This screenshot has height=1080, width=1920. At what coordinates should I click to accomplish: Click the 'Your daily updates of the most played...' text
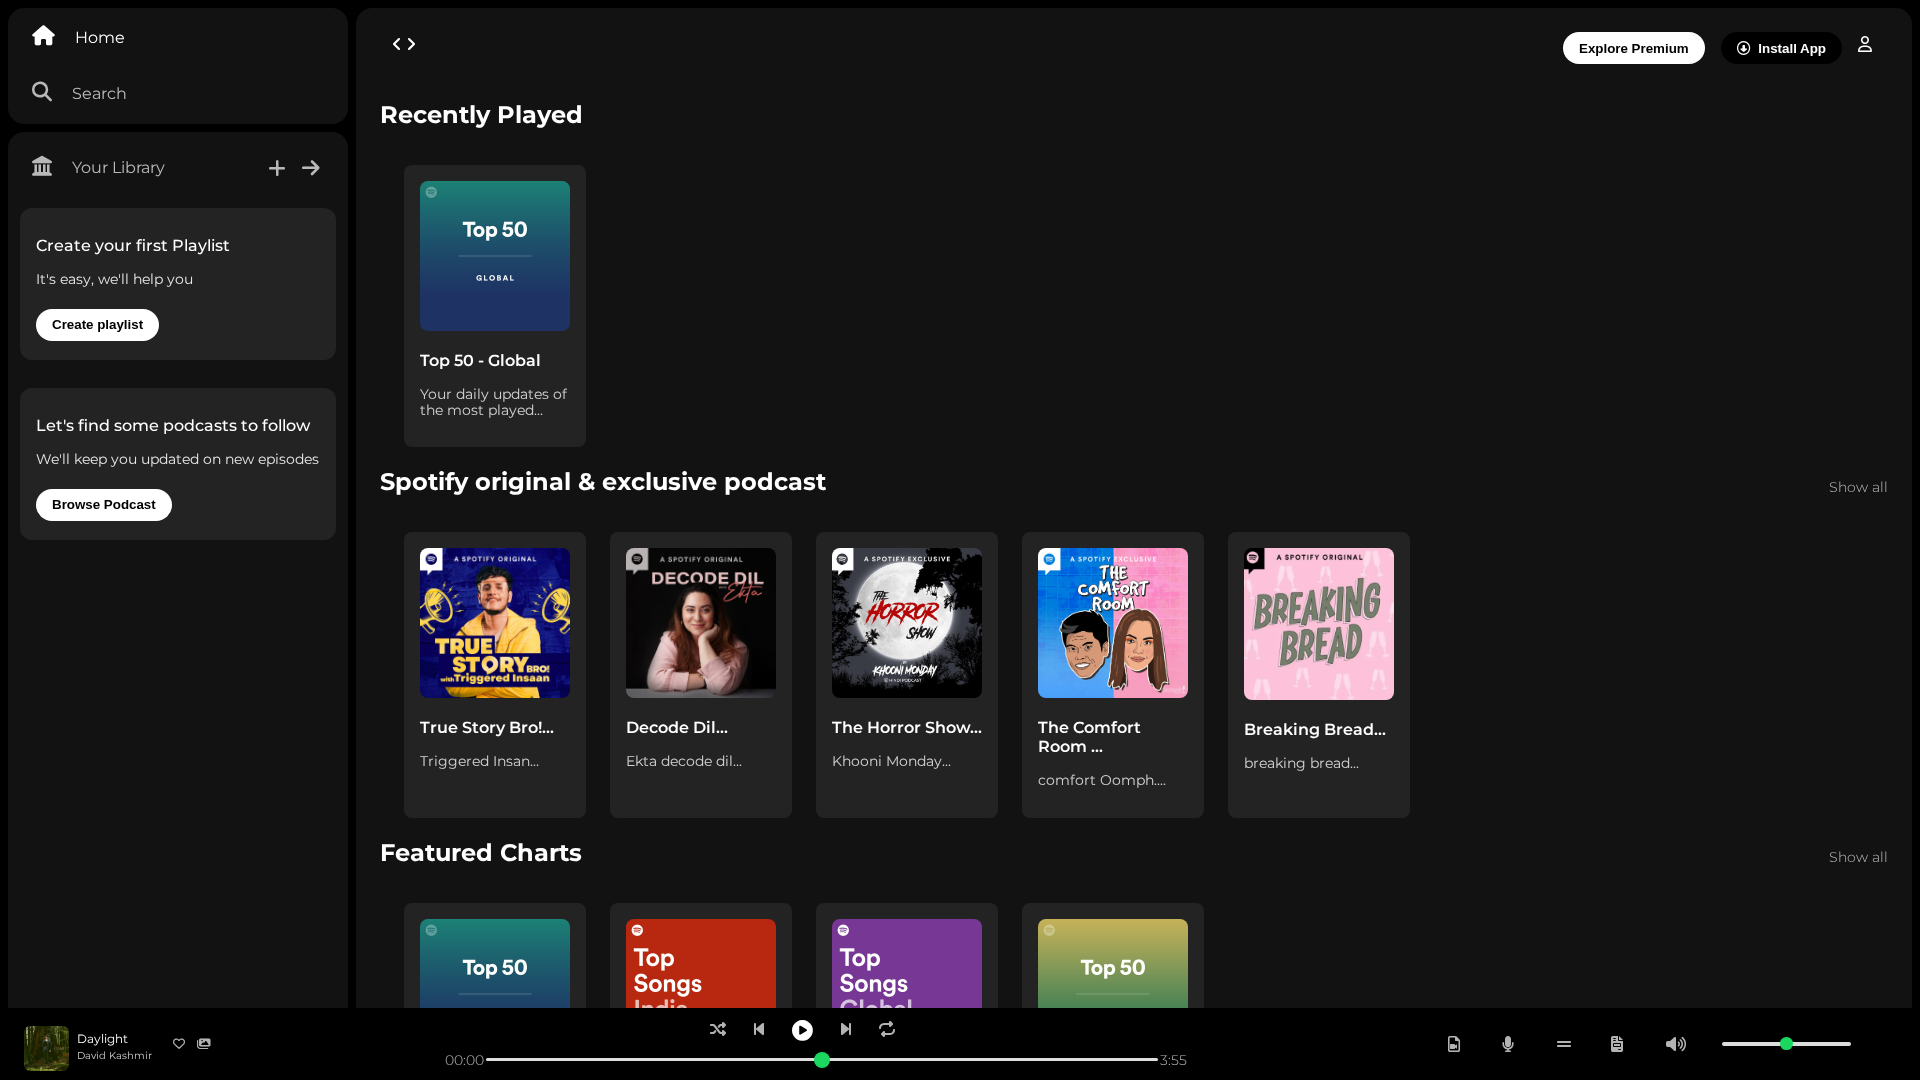tap(493, 402)
